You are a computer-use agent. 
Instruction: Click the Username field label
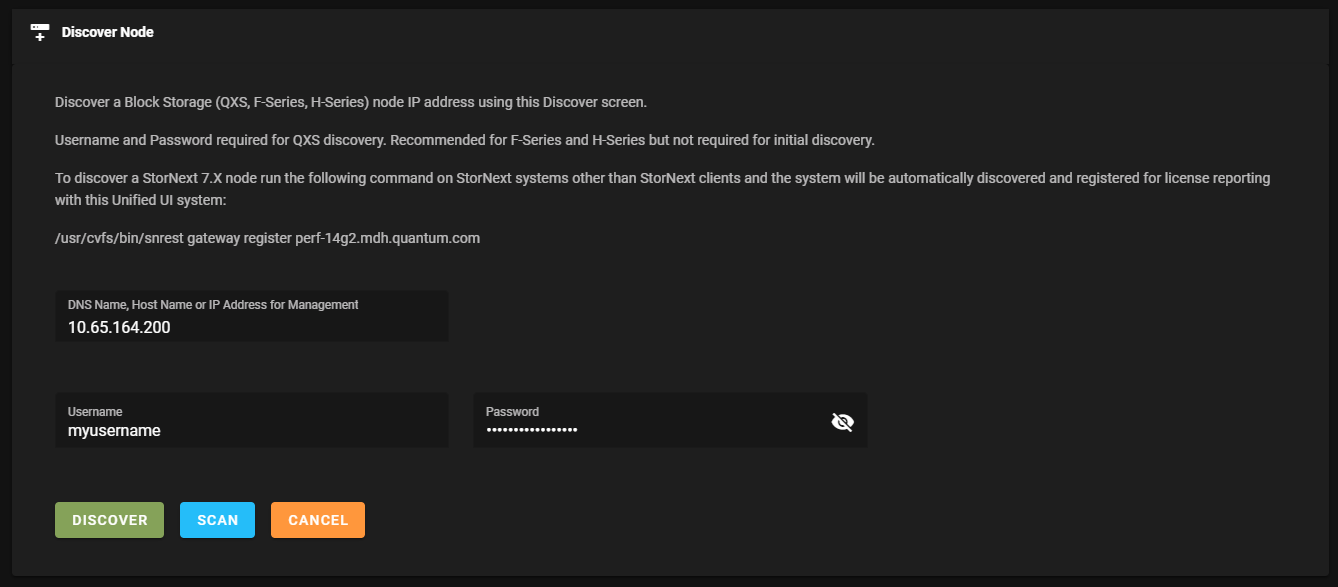(95, 411)
